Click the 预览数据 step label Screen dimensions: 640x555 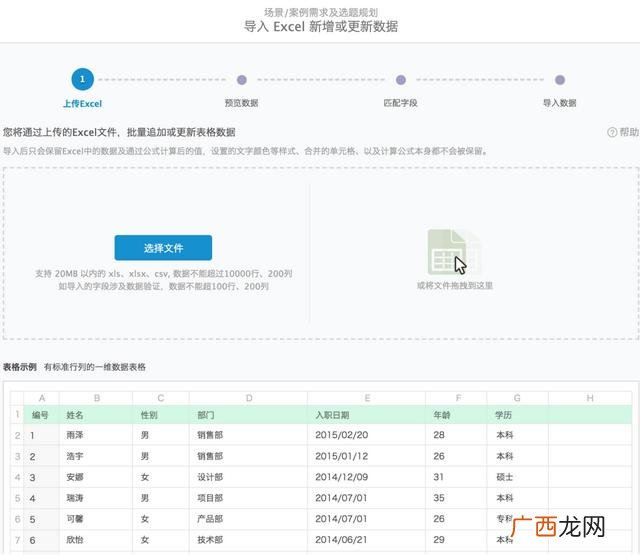pos(242,103)
